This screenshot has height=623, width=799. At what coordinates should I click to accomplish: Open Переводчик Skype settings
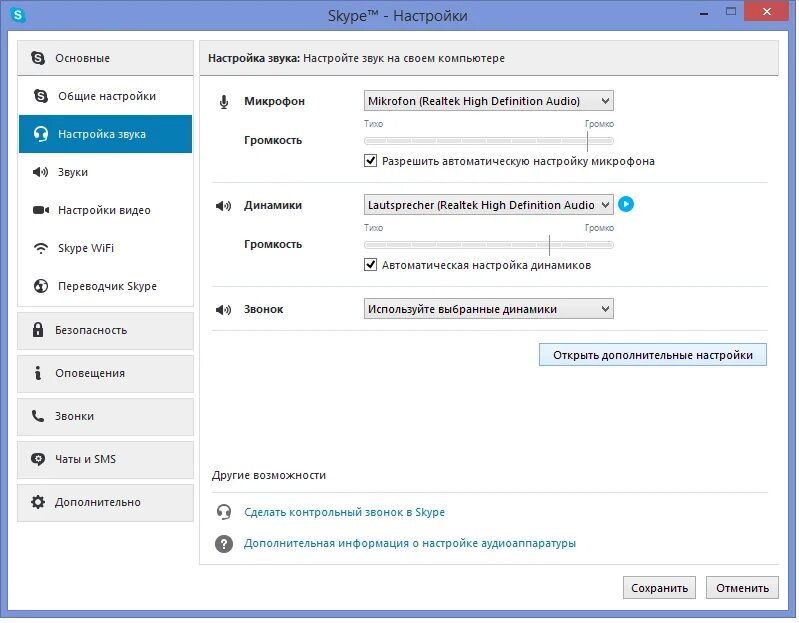point(105,286)
